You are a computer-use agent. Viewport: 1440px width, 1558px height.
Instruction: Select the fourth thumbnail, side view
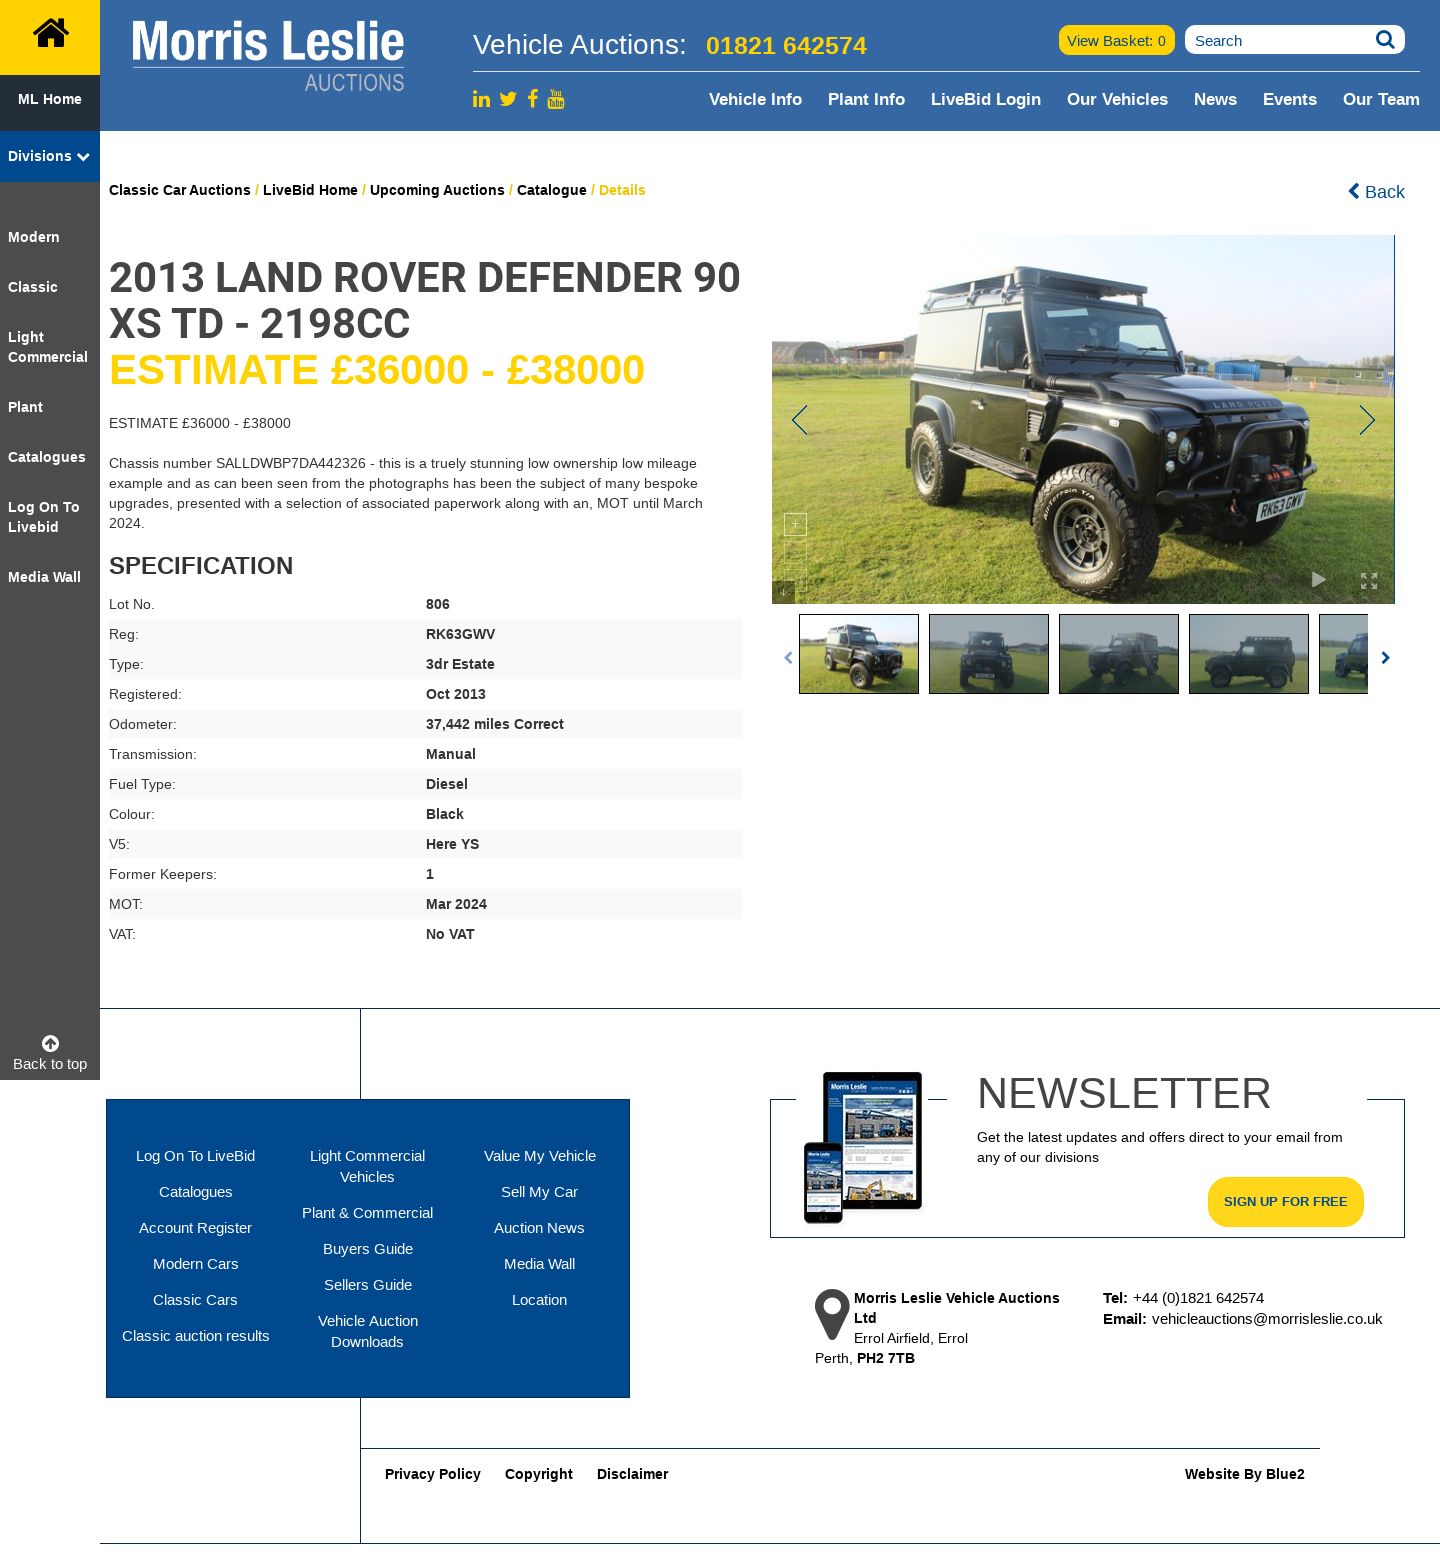[1249, 654]
